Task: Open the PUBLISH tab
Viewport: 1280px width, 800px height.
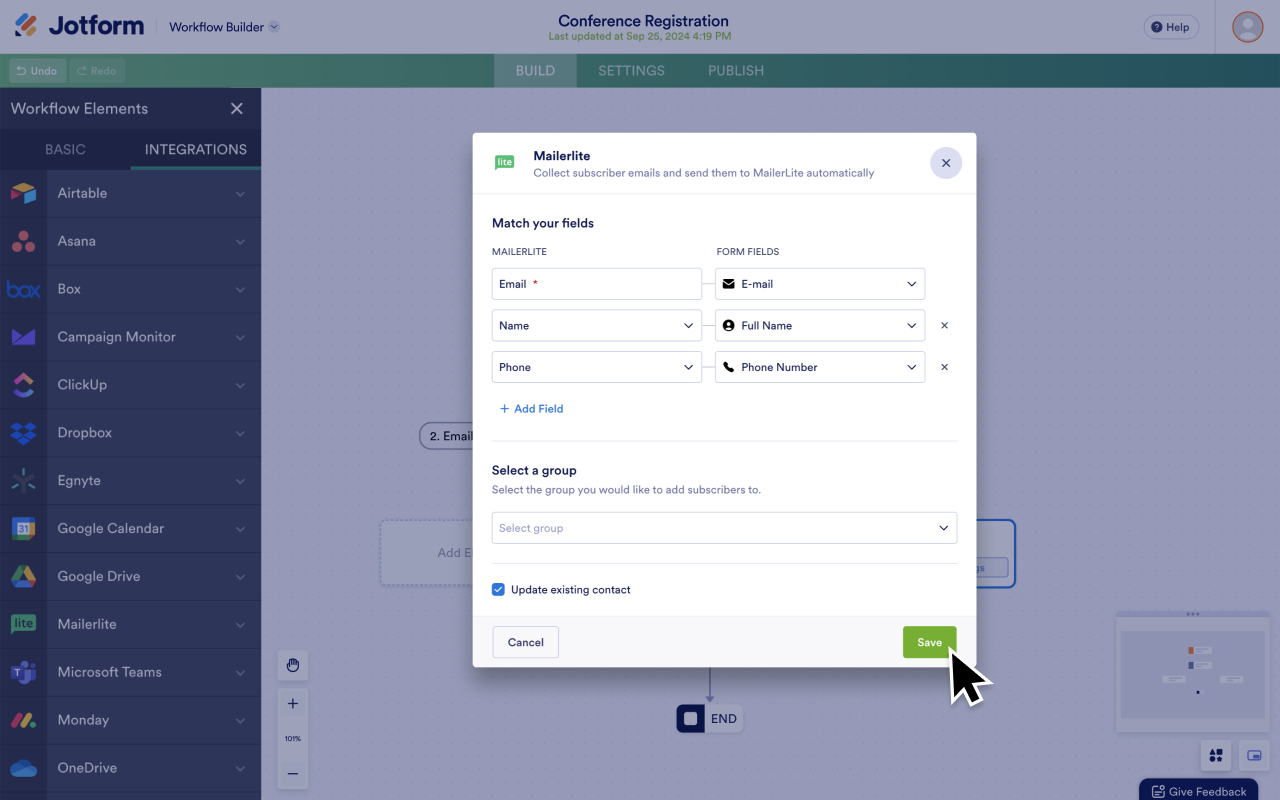Action: pyautogui.click(x=736, y=71)
